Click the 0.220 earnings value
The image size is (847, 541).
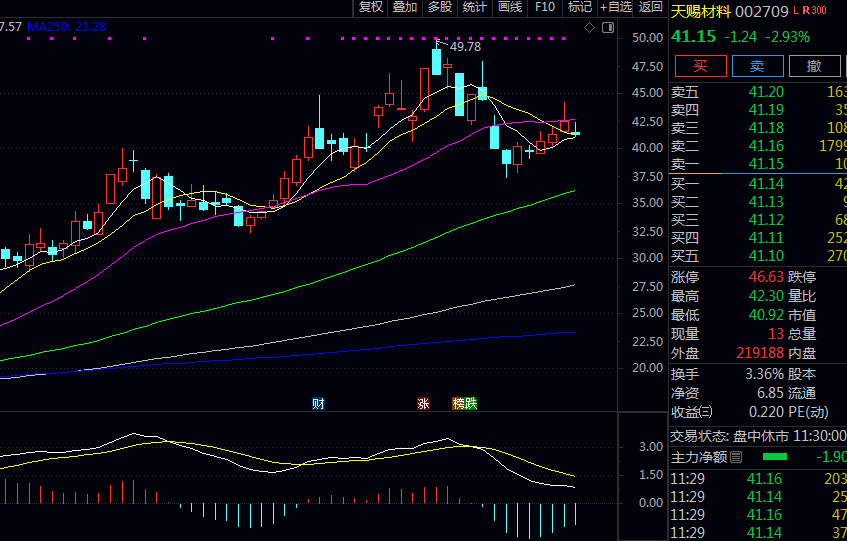pyautogui.click(x=767, y=412)
